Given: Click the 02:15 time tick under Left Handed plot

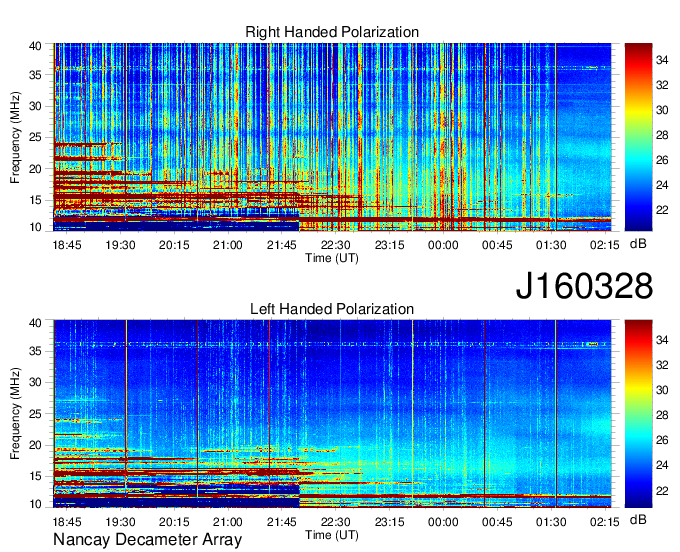Looking at the screenshot, I should [x=605, y=522].
